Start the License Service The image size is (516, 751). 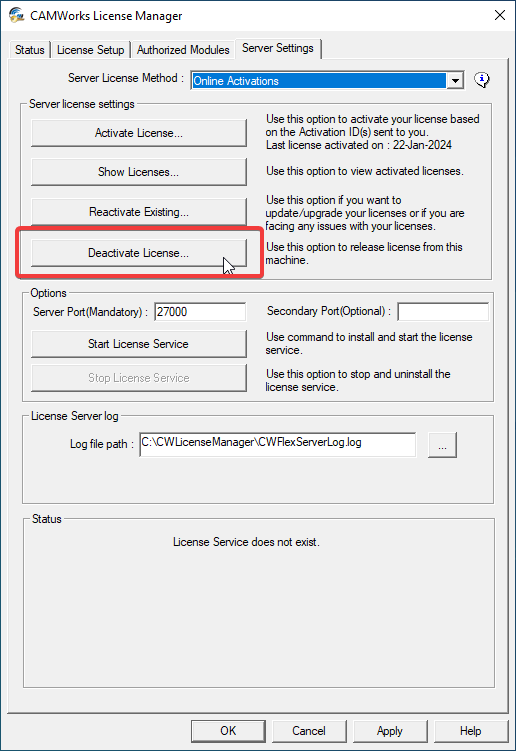coord(139,344)
